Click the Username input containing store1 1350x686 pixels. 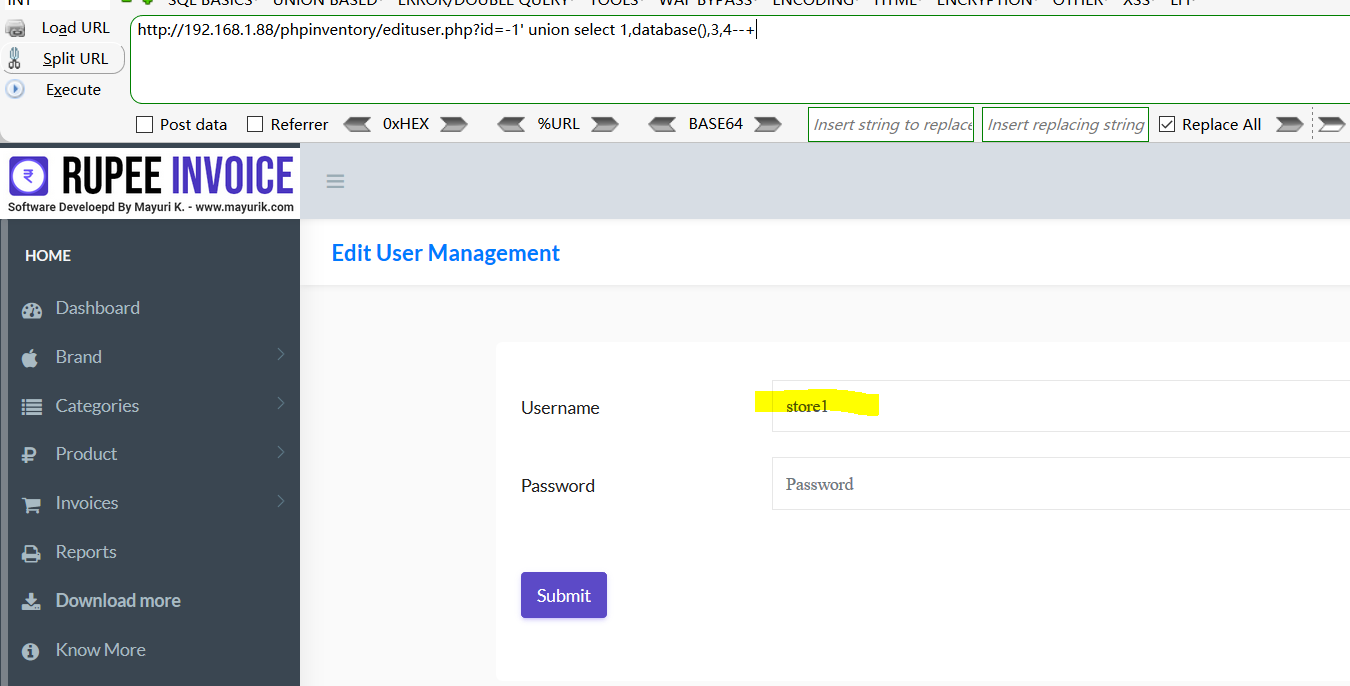(1061, 406)
